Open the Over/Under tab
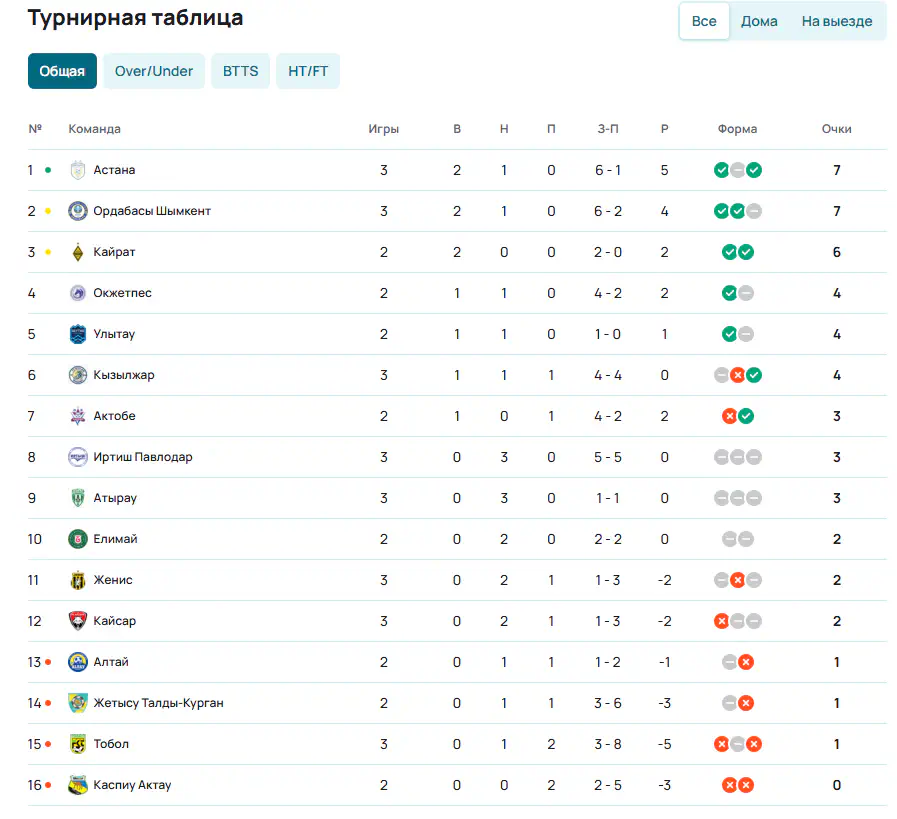The height and width of the screenshot is (819, 897). (154, 71)
